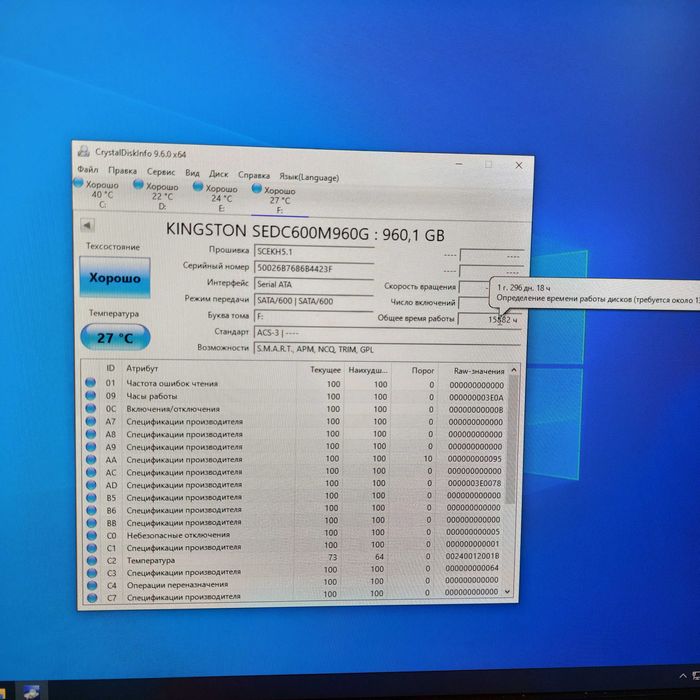Click the scroll down arrow of attribute list
This screenshot has height=700, width=700.
point(508,592)
